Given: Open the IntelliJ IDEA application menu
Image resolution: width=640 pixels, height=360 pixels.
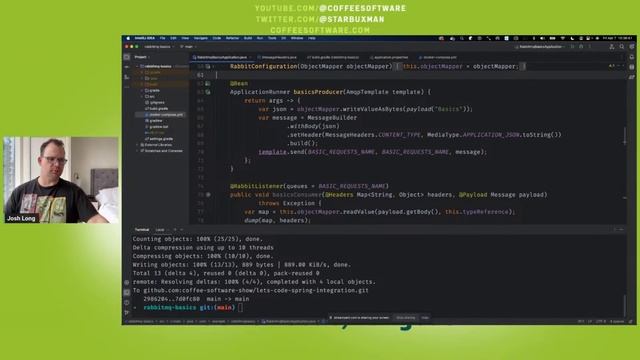Looking at the screenshot, I should click(144, 38).
